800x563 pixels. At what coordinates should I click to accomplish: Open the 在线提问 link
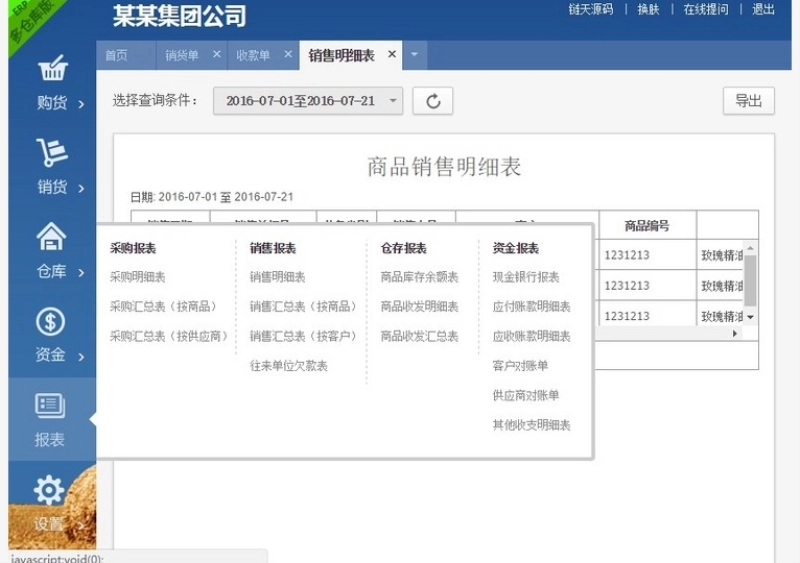[706, 9]
